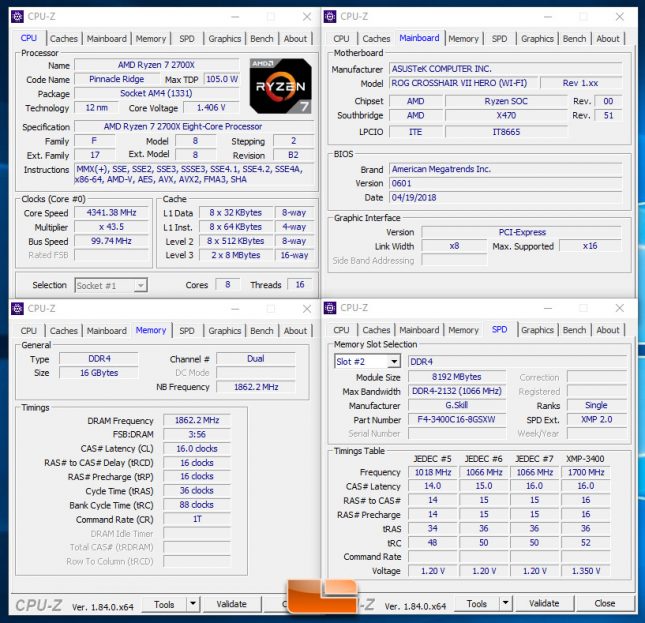This screenshot has height=623, width=645.
Task: Click BIOS version 0601 field
Action: (x=506, y=183)
